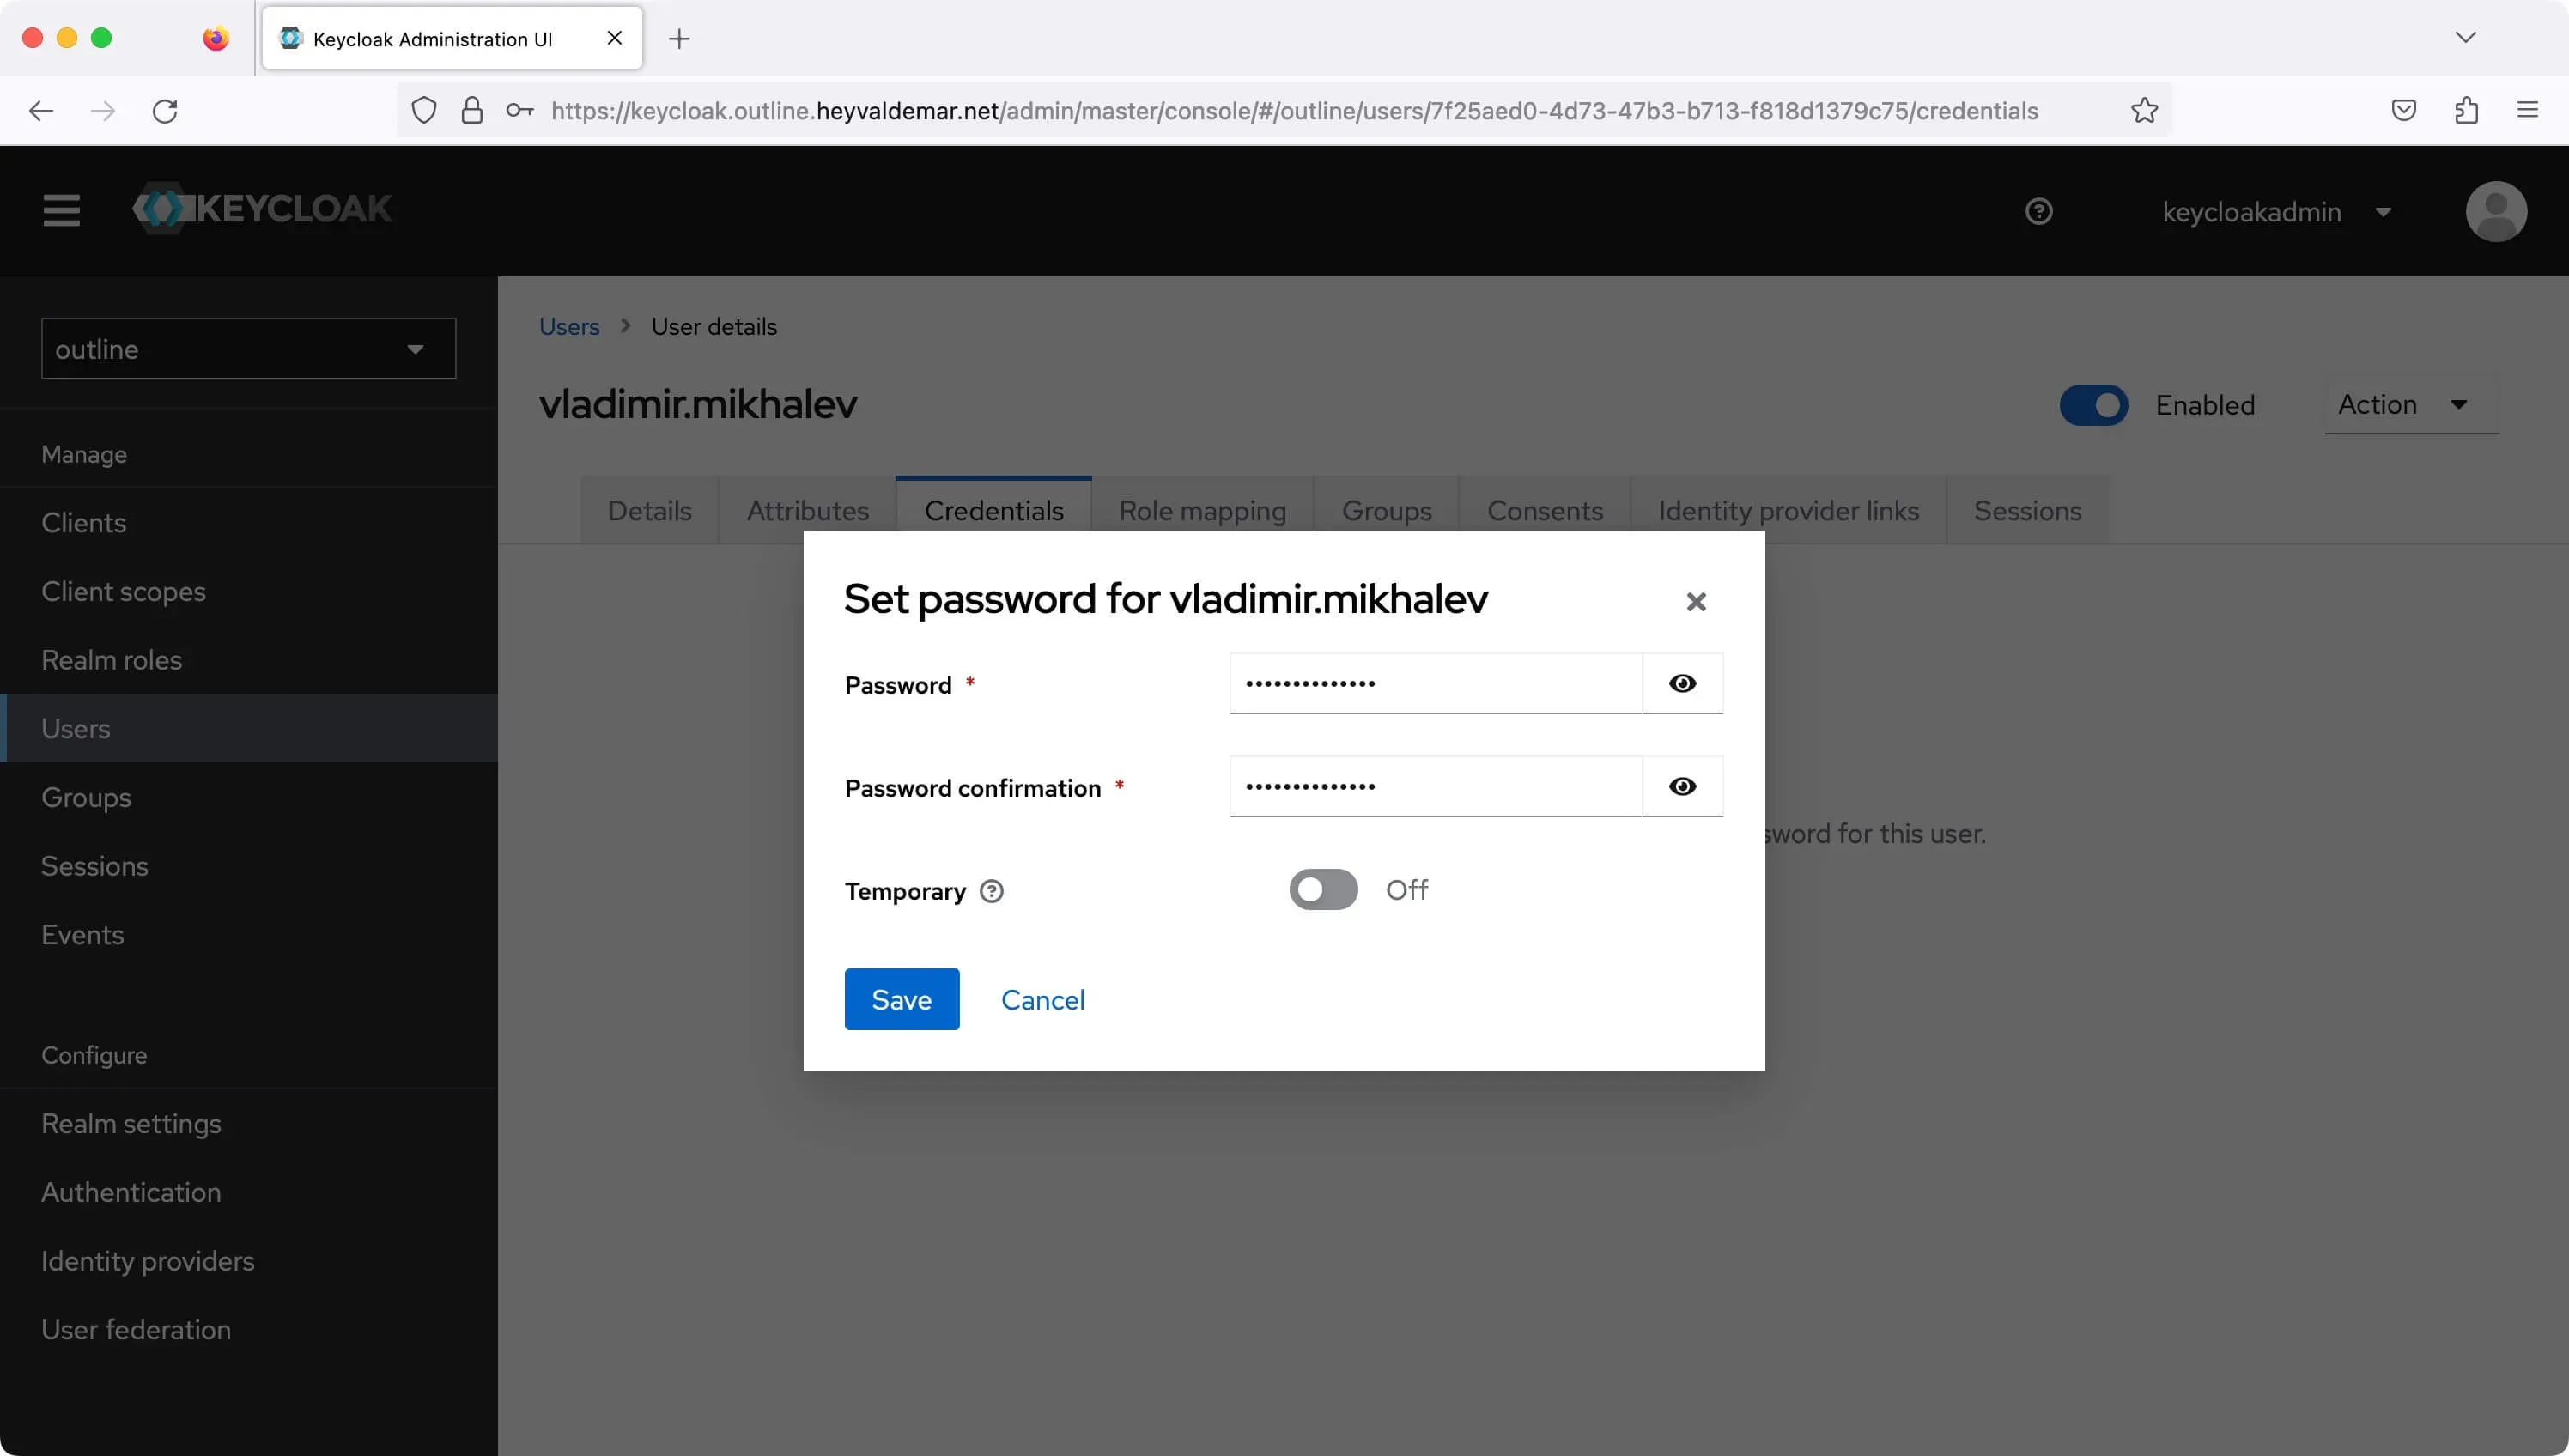Viewport: 2569px width, 1456px height.
Task: Select the Credentials tab
Action: [x=994, y=511]
